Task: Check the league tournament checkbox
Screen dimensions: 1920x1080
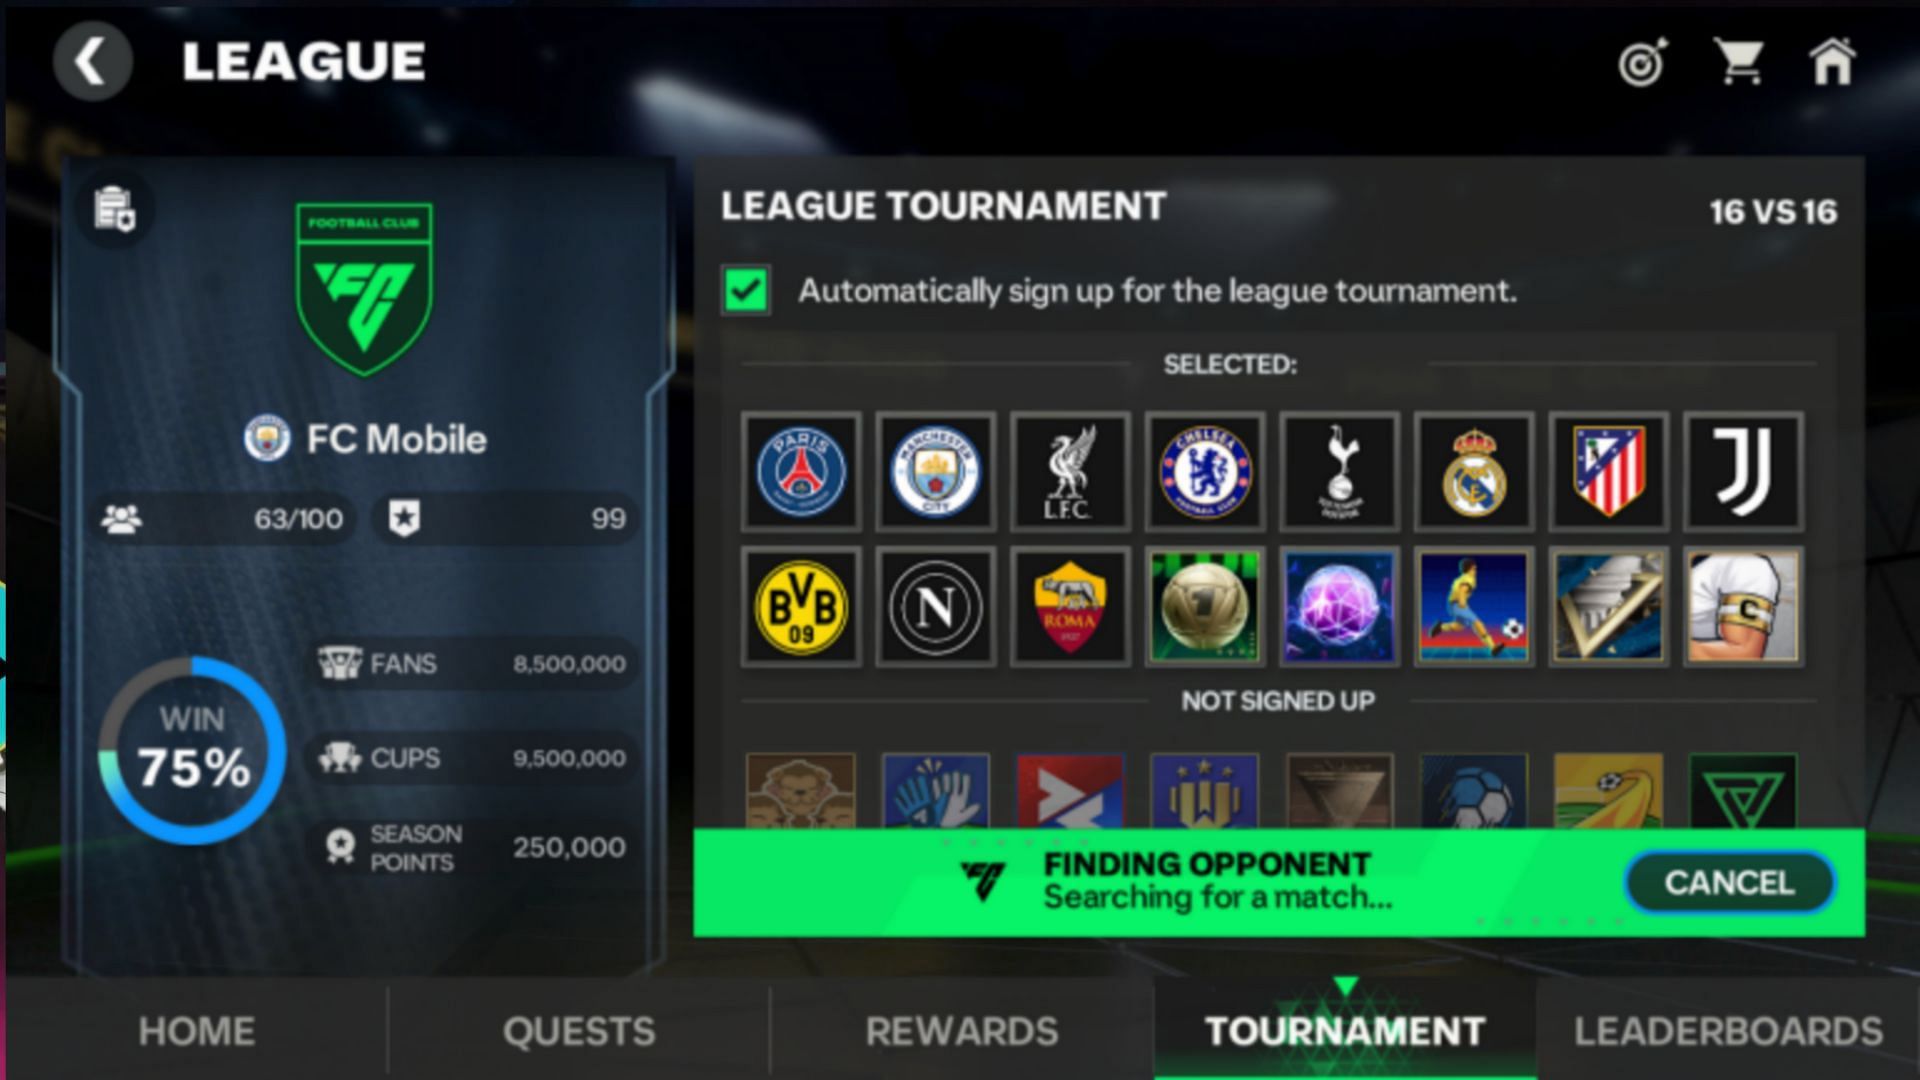Action: click(x=745, y=291)
